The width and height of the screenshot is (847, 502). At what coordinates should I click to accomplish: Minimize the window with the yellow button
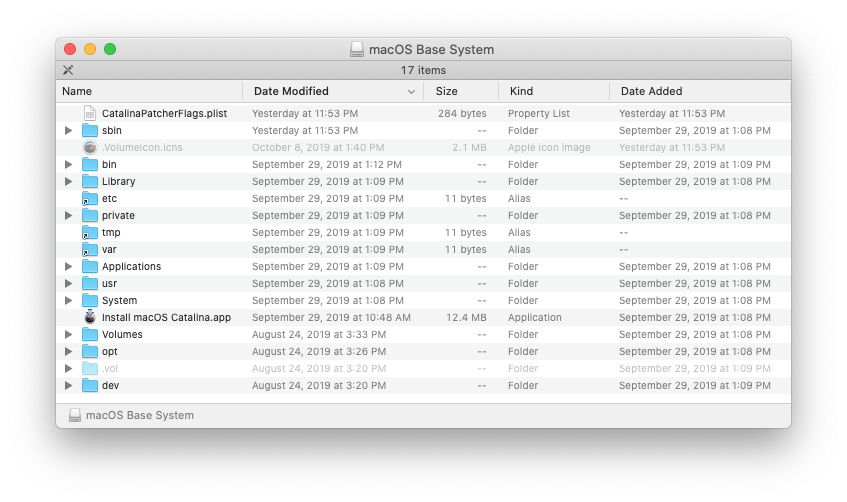tap(90, 49)
